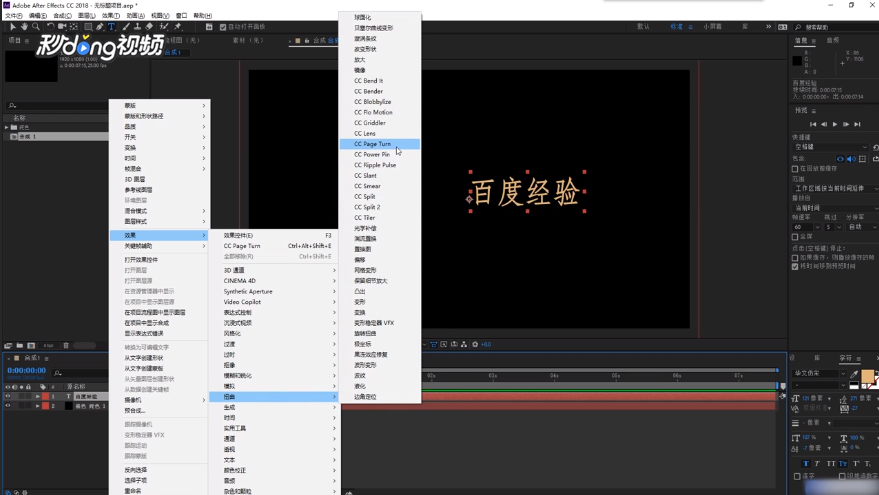Click the Info panel color sample swatch
The width and height of the screenshot is (879, 495).
[797, 61]
